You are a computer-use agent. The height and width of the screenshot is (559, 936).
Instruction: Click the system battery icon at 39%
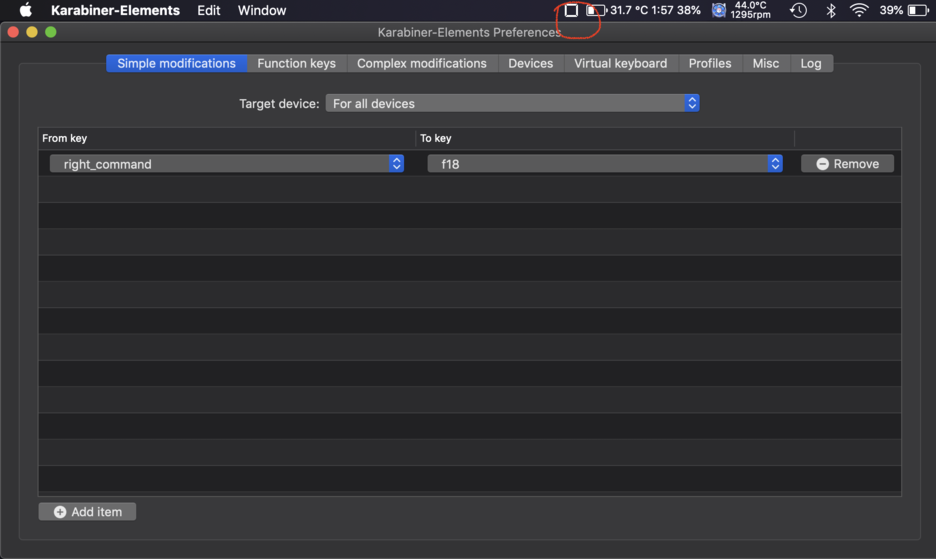918,10
